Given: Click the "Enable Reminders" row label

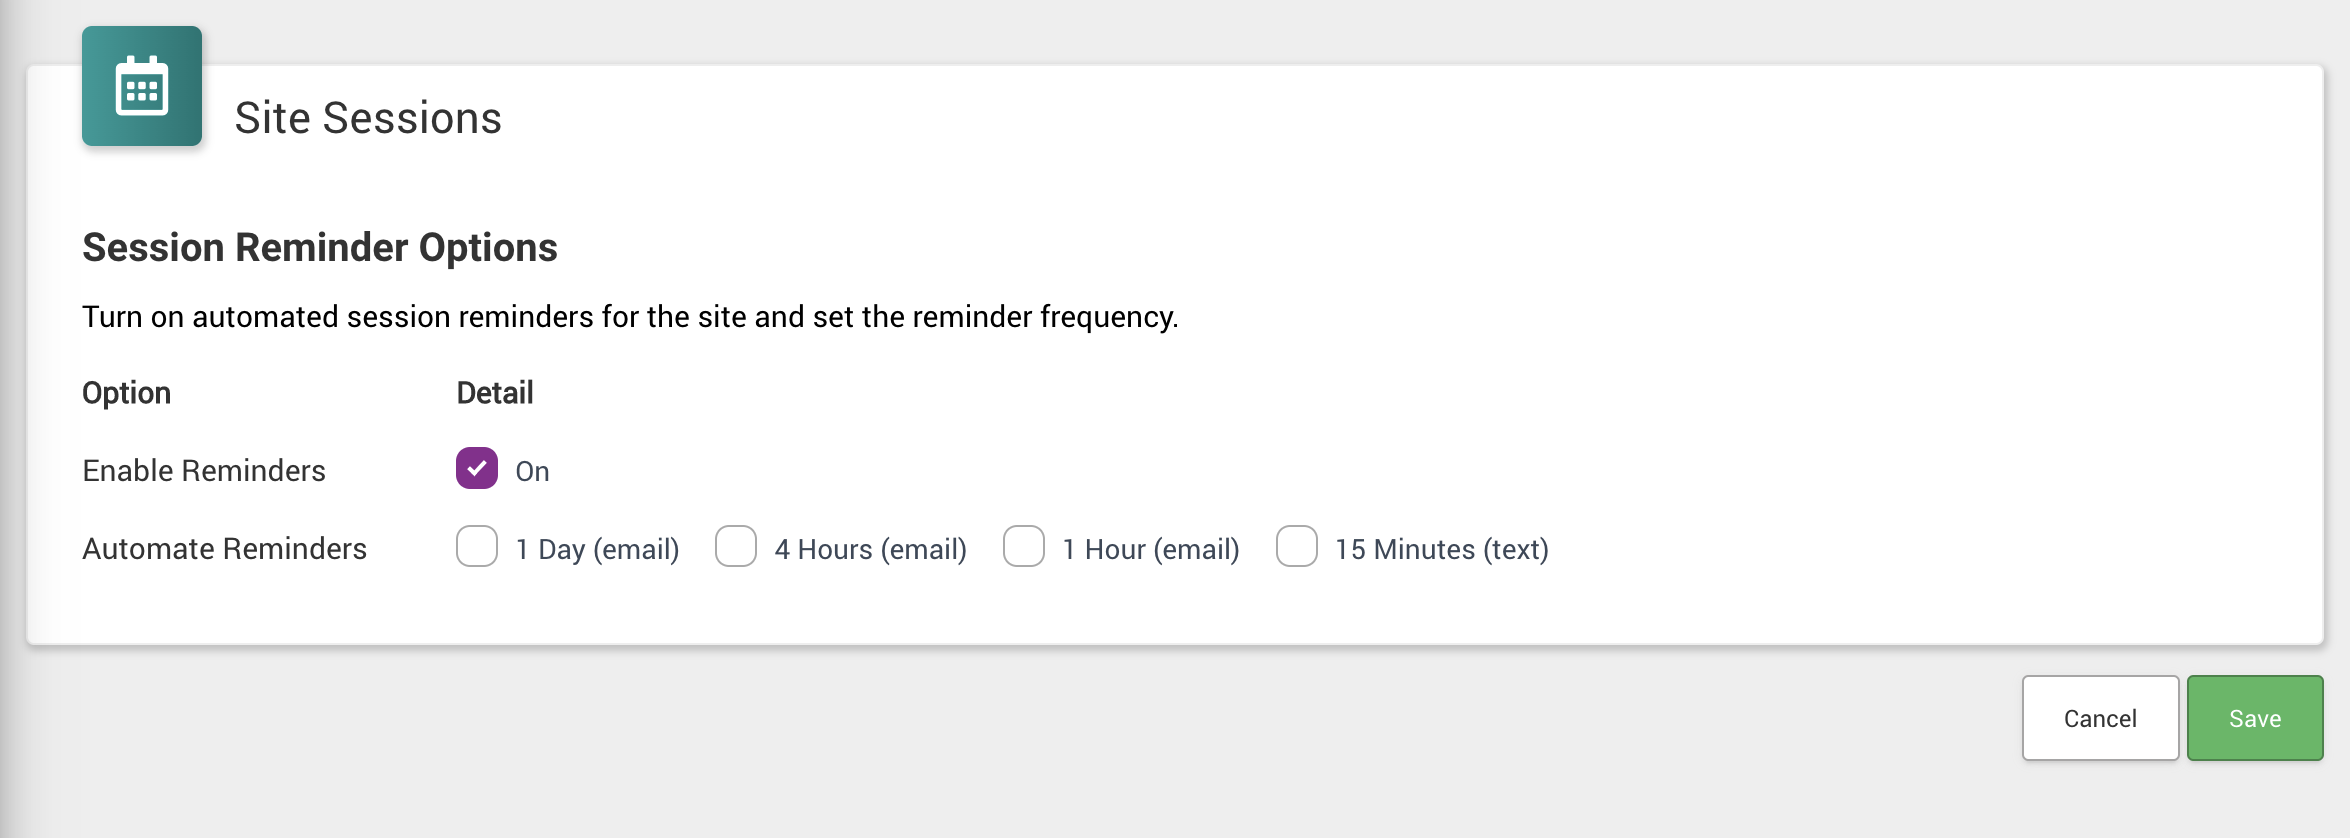Looking at the screenshot, I should (204, 471).
